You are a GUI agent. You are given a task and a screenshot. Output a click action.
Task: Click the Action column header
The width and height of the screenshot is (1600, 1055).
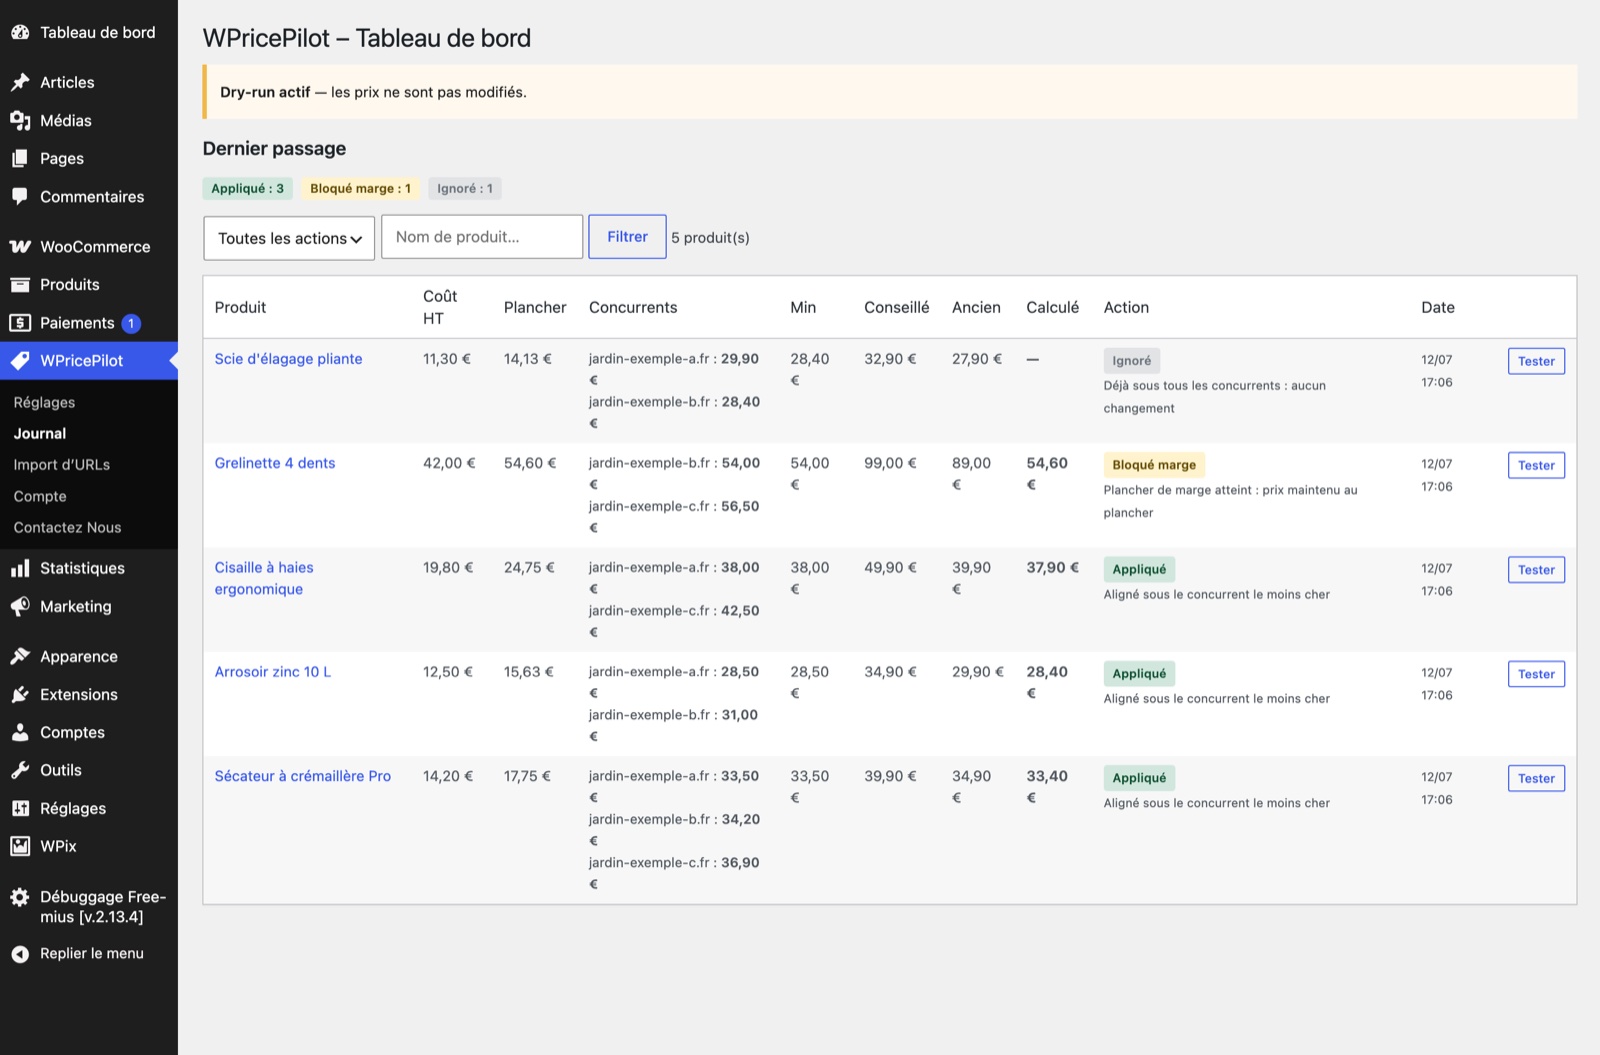pyautogui.click(x=1126, y=307)
